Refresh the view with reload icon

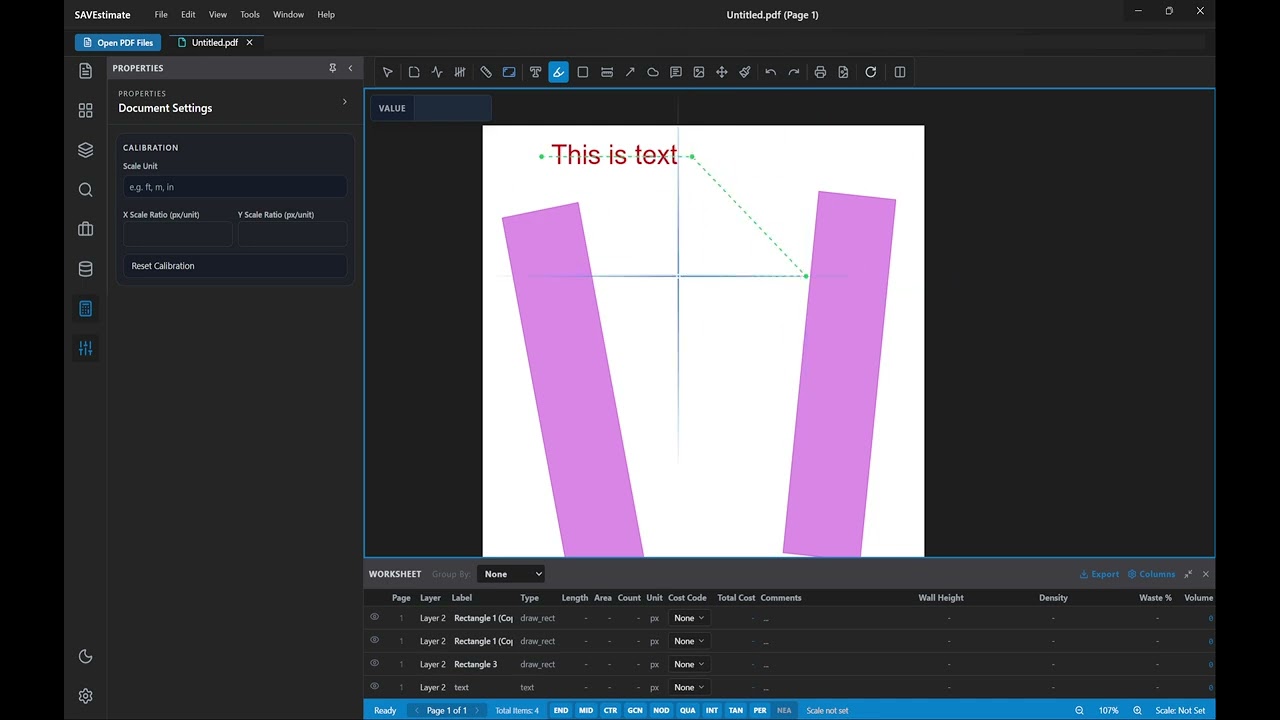(871, 72)
